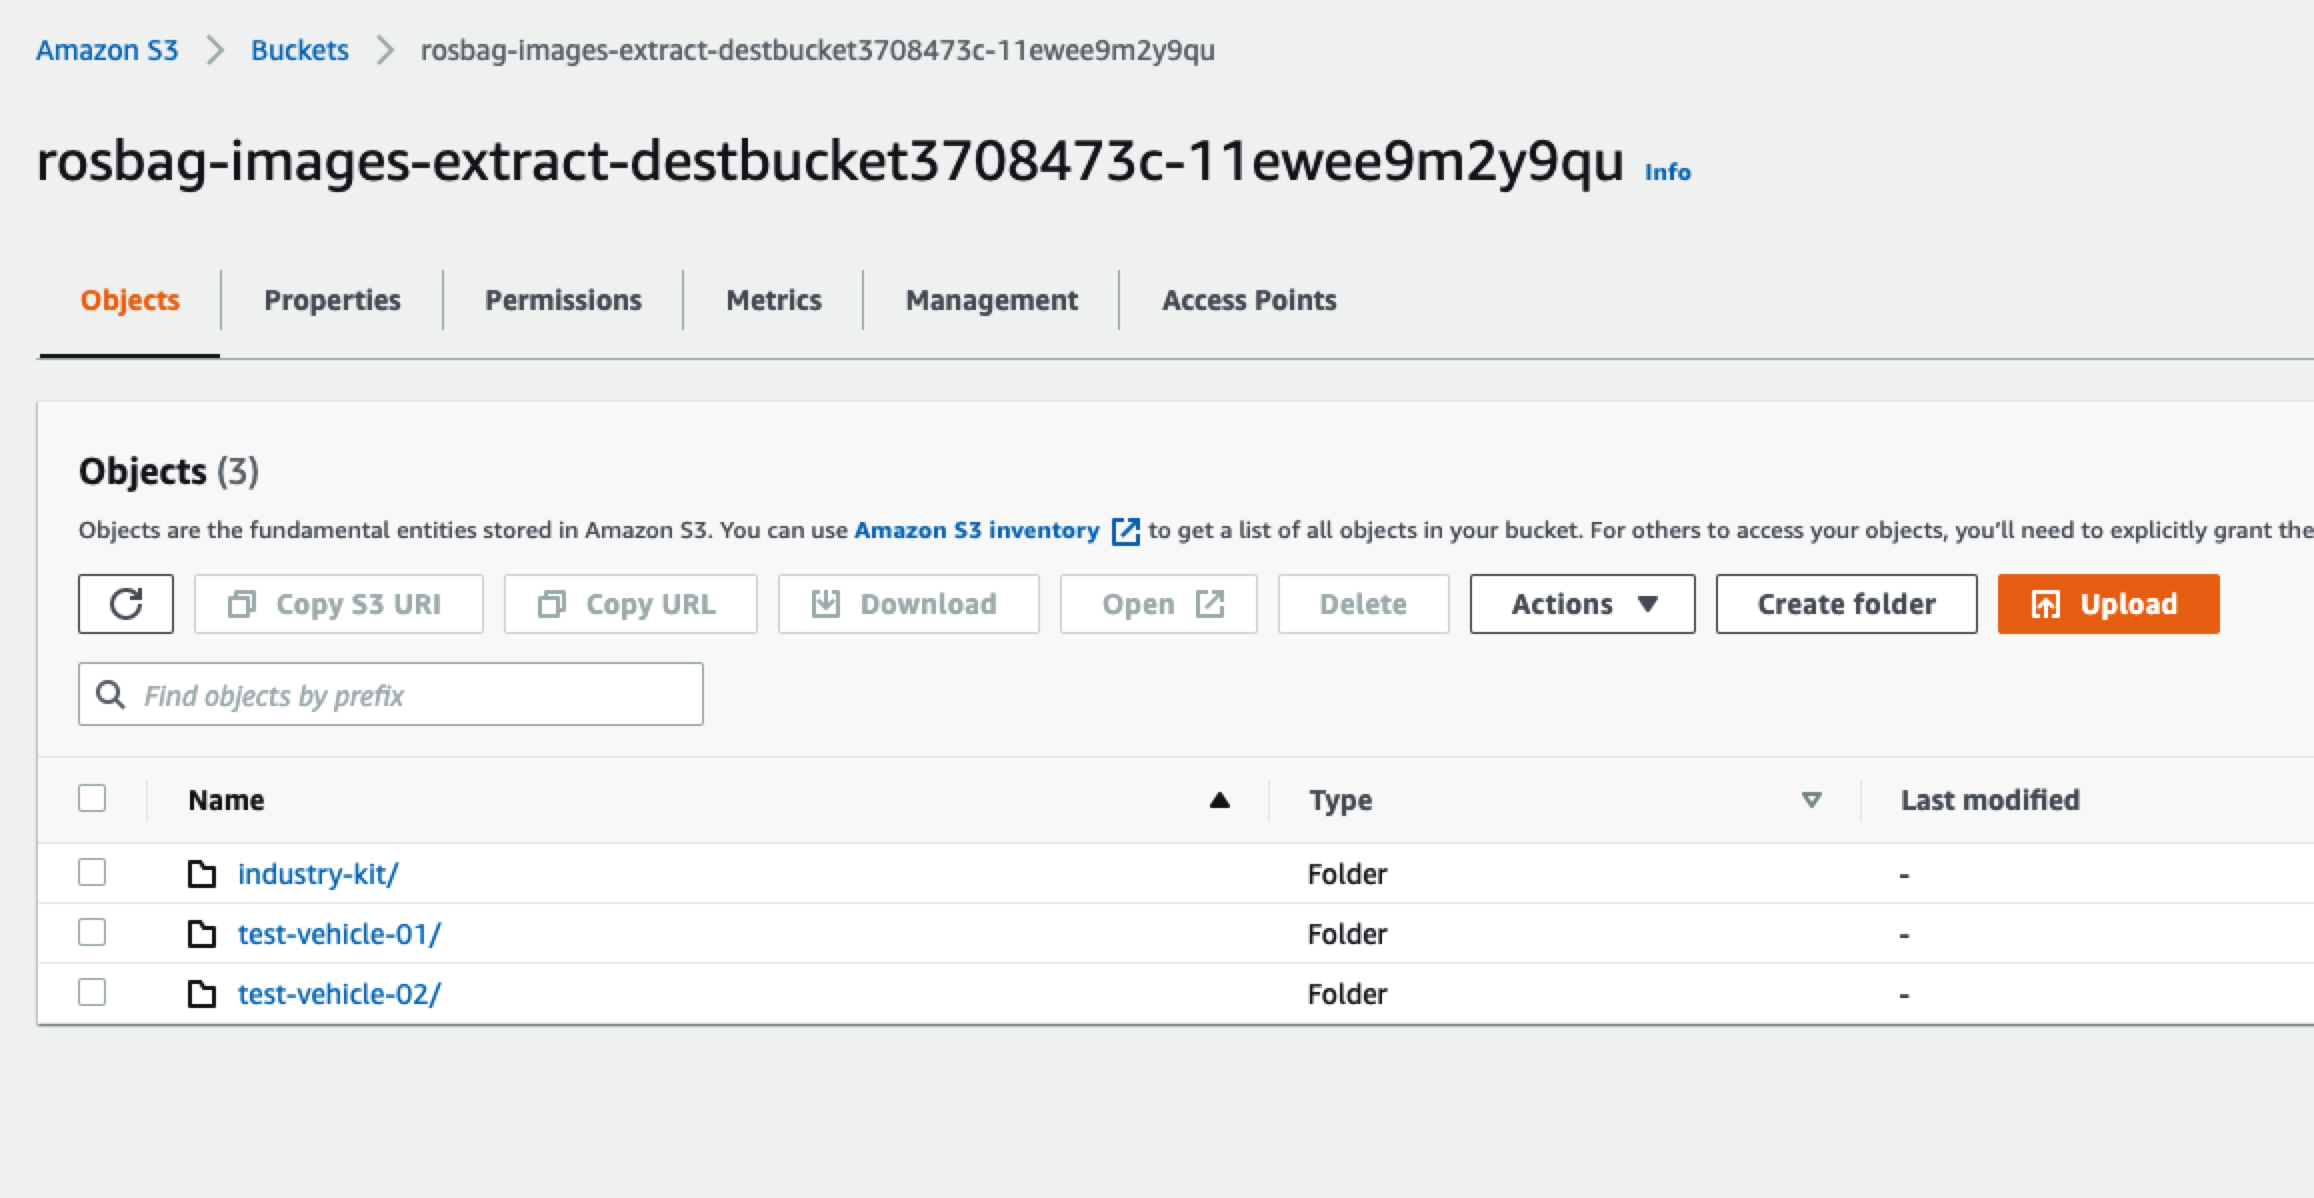Click the folder icon next to test-vehicle-01/

(x=202, y=934)
